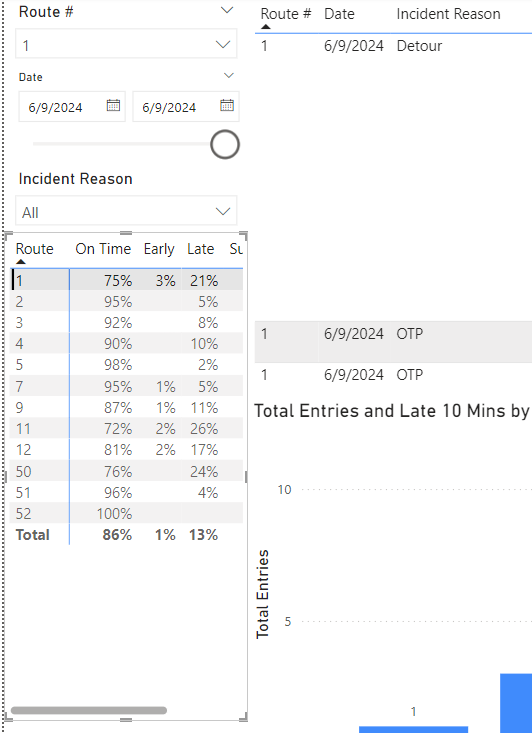Sort by Late column header
The height and width of the screenshot is (733, 532).
tap(201, 249)
